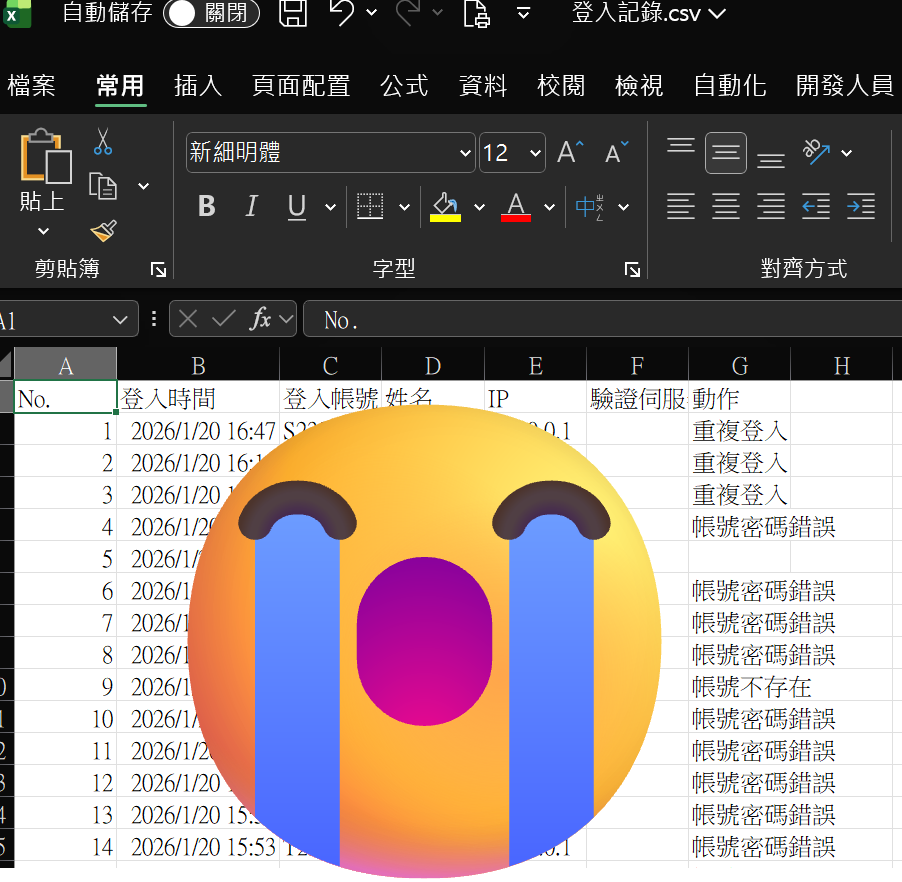Click the Decrease Font Size icon
This screenshot has height=882, width=902.
(x=617, y=152)
